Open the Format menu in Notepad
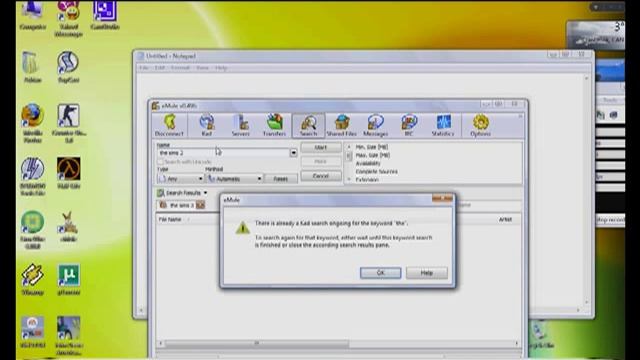 [180, 68]
